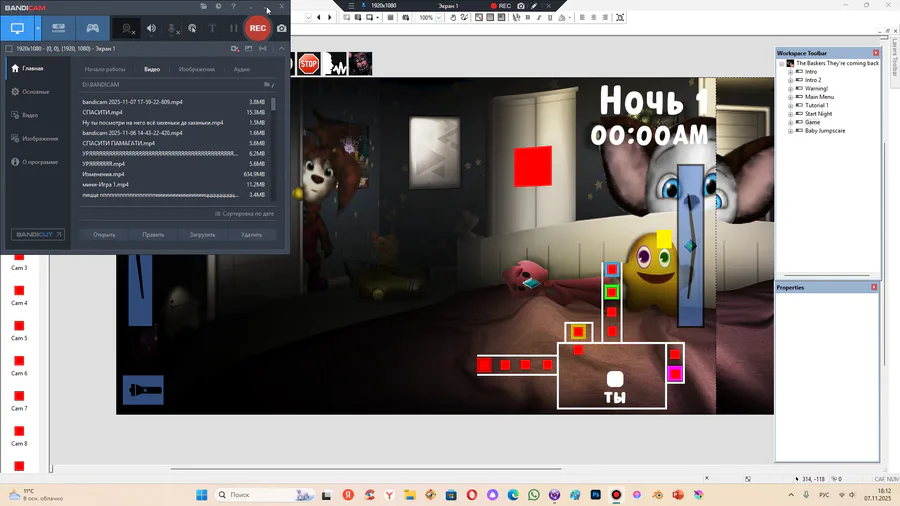900x506 pixels.
Task: Start recording with the red REC button
Action: click(258, 28)
